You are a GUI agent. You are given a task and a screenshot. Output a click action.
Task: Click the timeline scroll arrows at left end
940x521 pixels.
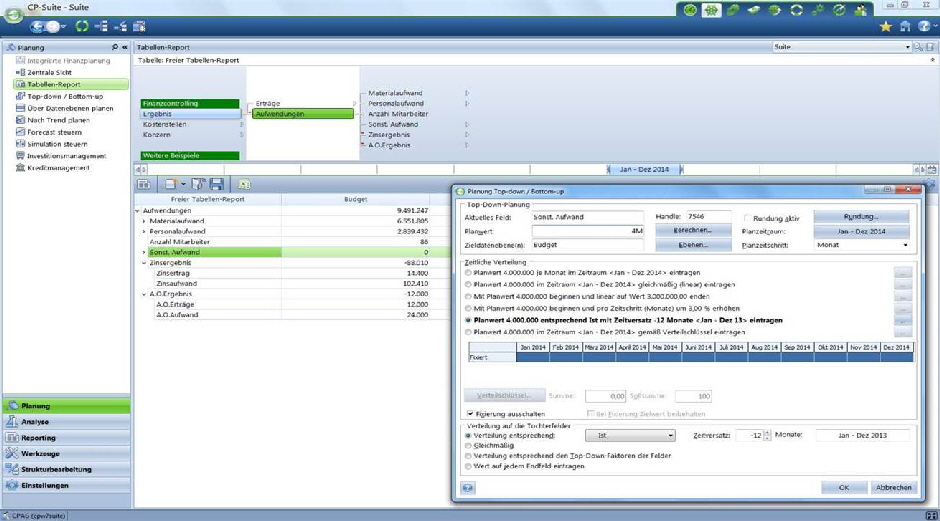click(141, 170)
